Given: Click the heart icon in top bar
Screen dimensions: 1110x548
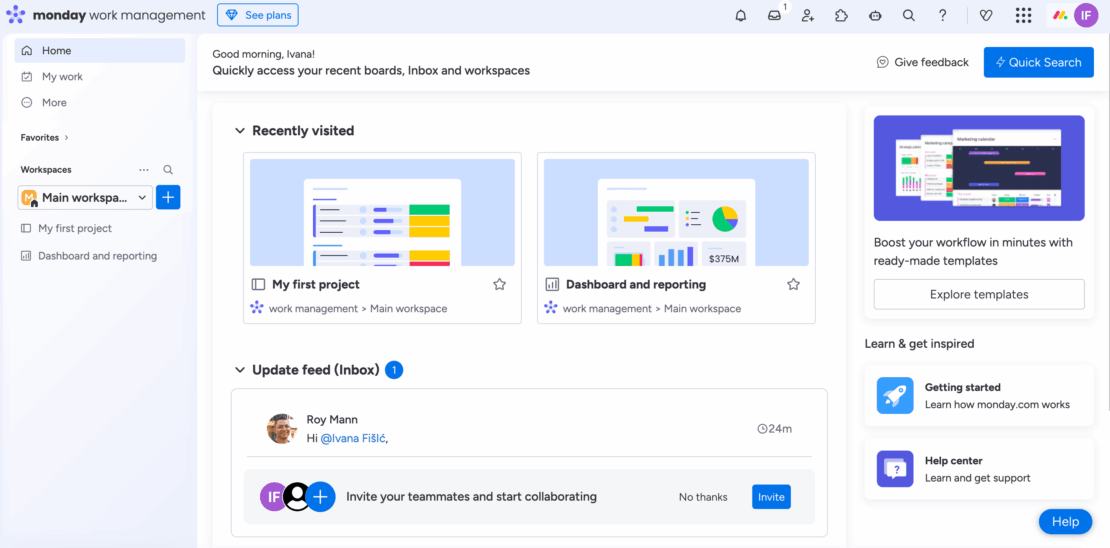Looking at the screenshot, I should click(x=986, y=16).
